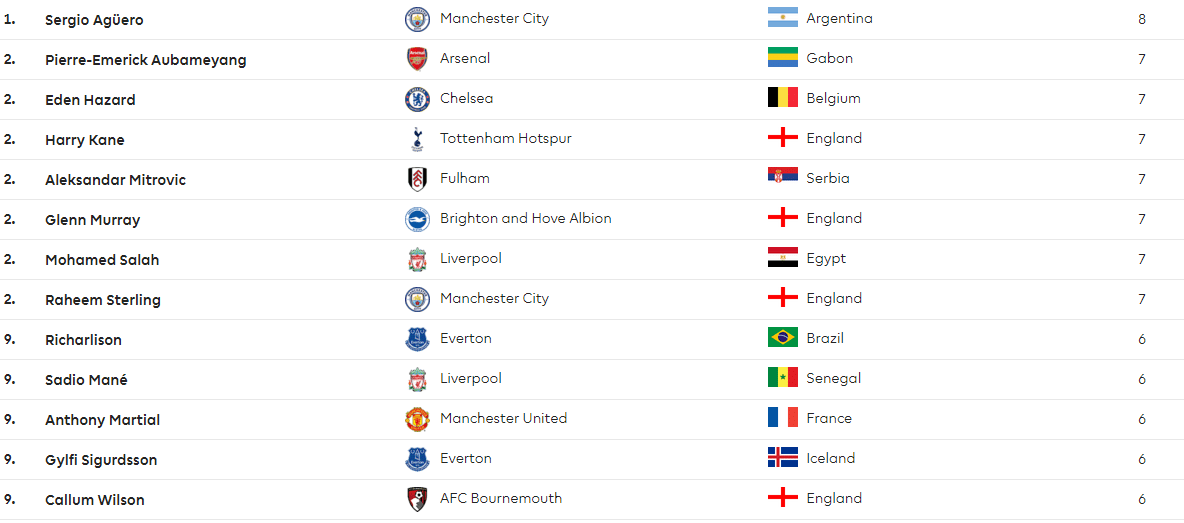1184x523 pixels.
Task: Click the Everton club name beside Richarlison
Action: 466,339
